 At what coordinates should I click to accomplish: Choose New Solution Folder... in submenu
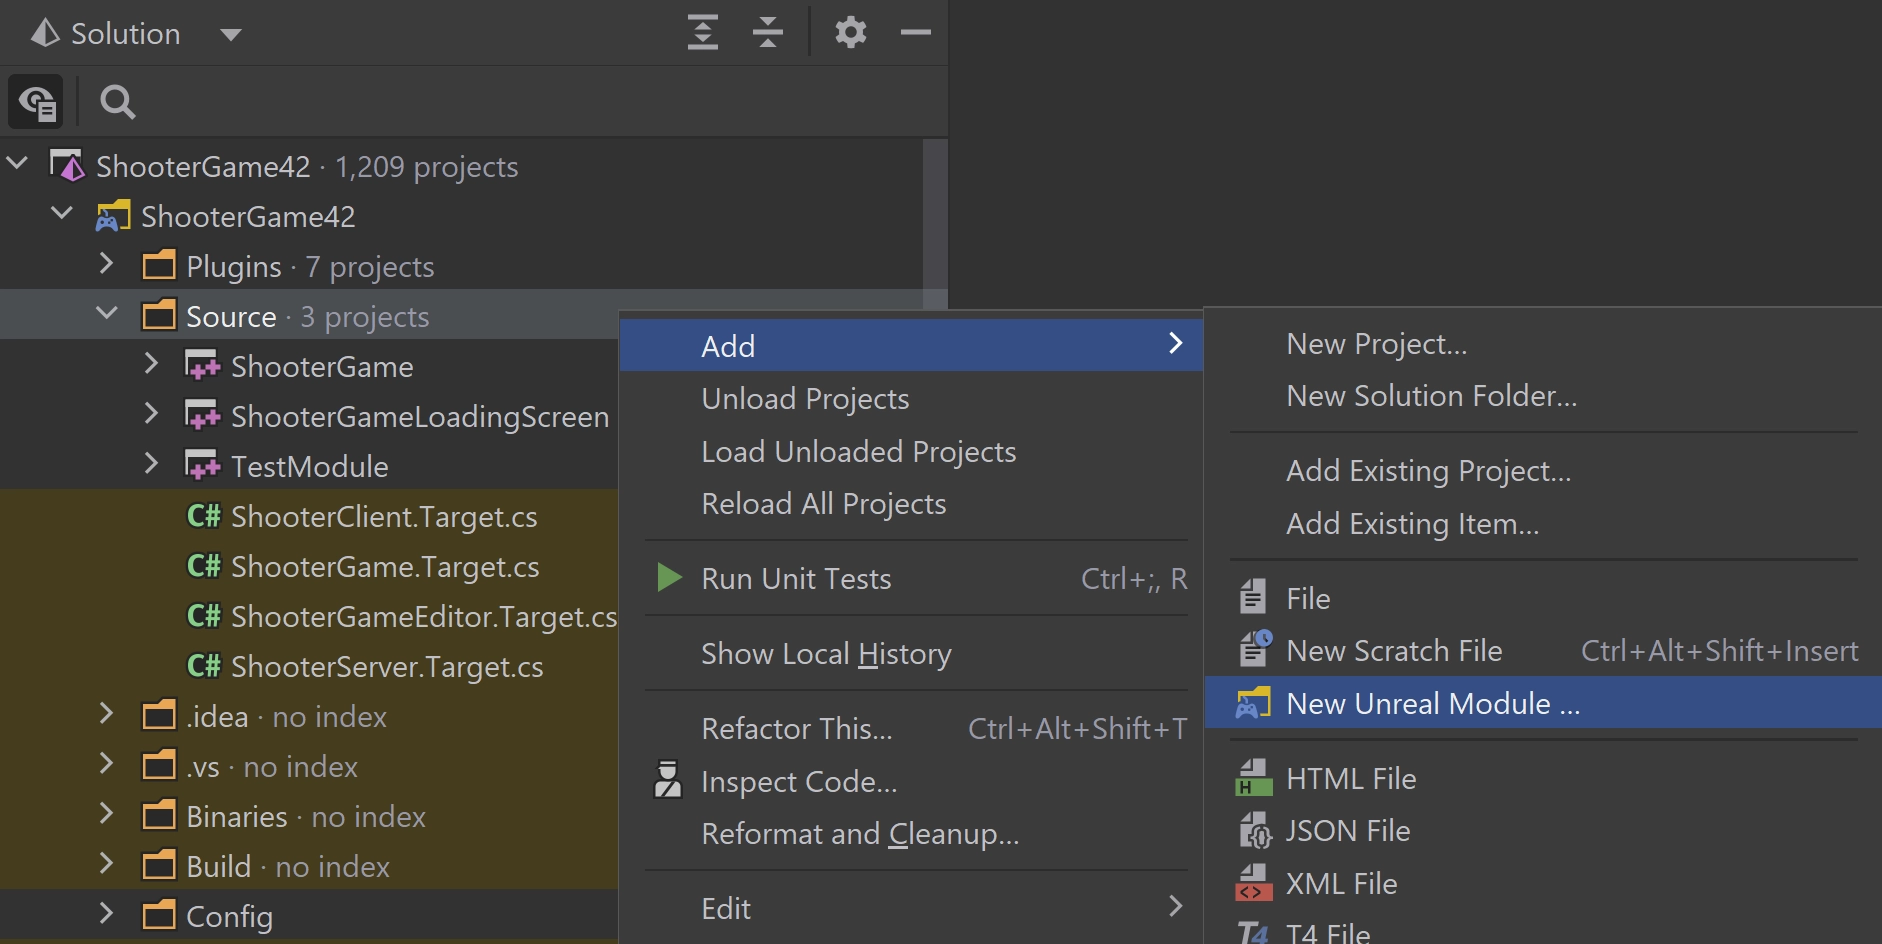pos(1543,395)
